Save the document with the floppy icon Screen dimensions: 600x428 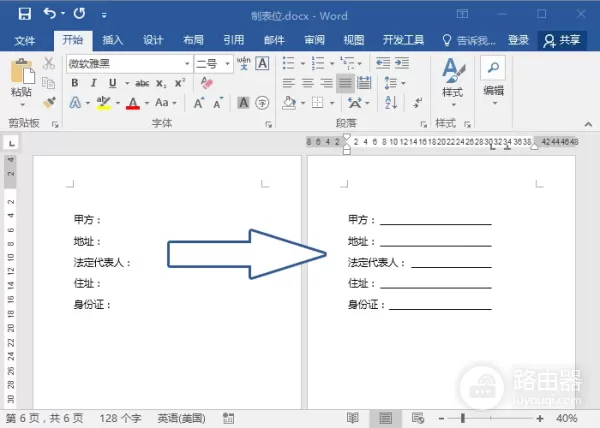click(x=24, y=15)
